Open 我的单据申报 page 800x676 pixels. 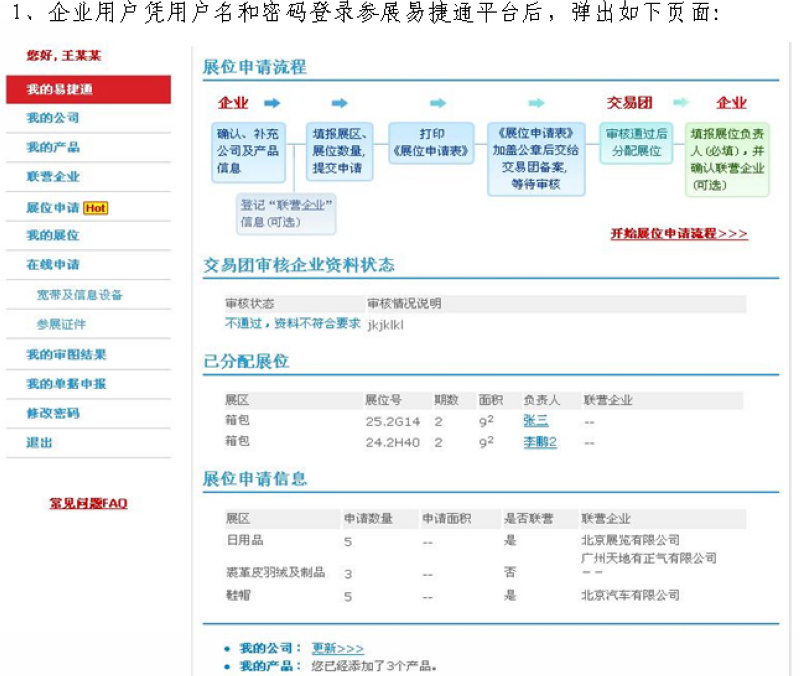pyautogui.click(x=66, y=383)
